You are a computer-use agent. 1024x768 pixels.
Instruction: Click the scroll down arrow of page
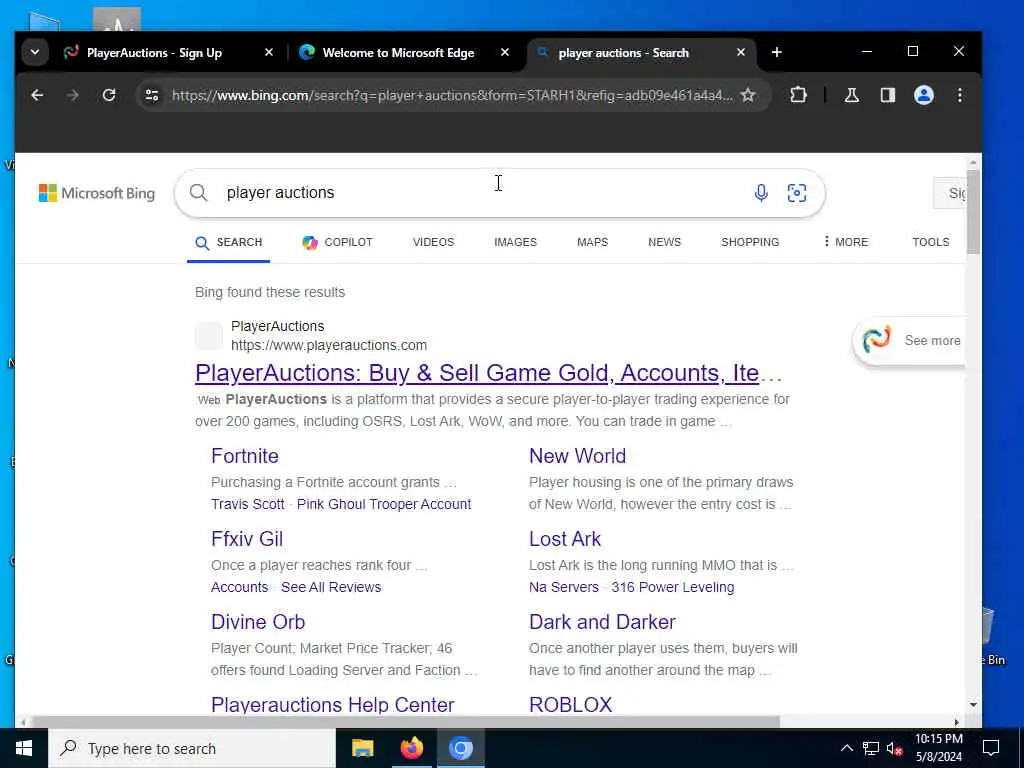[973, 705]
